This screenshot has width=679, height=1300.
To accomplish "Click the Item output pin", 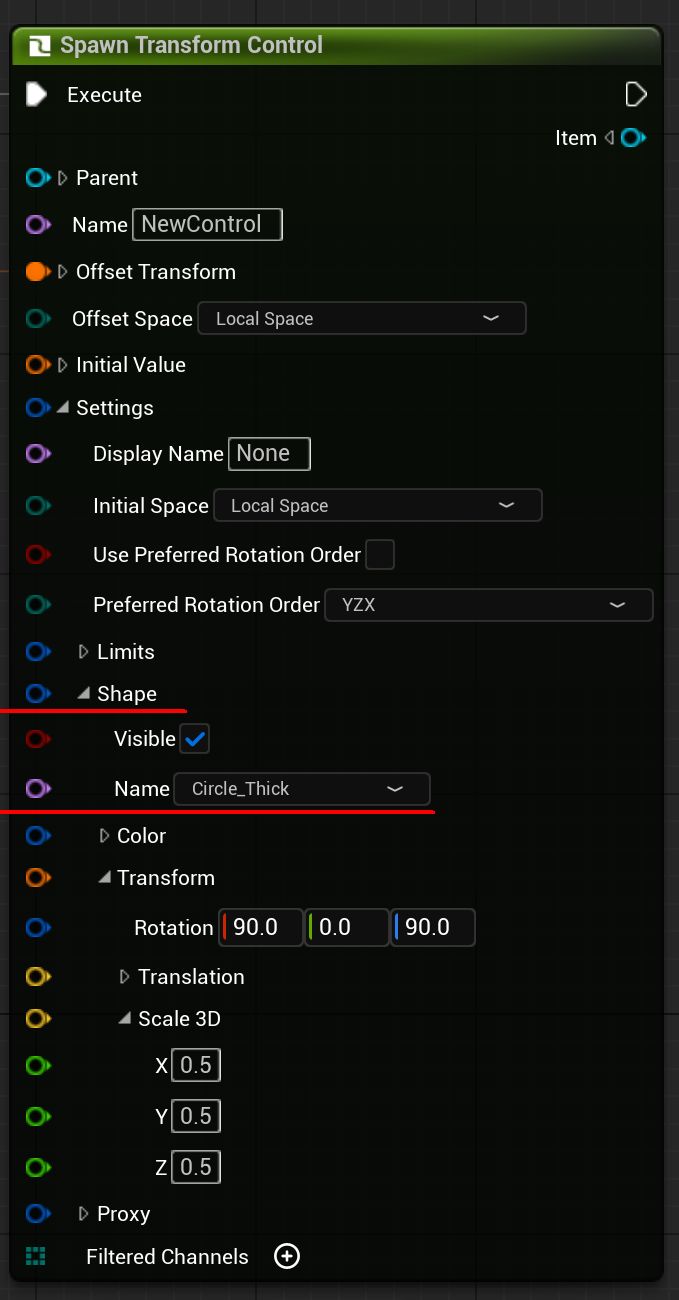I will click(x=633, y=138).
